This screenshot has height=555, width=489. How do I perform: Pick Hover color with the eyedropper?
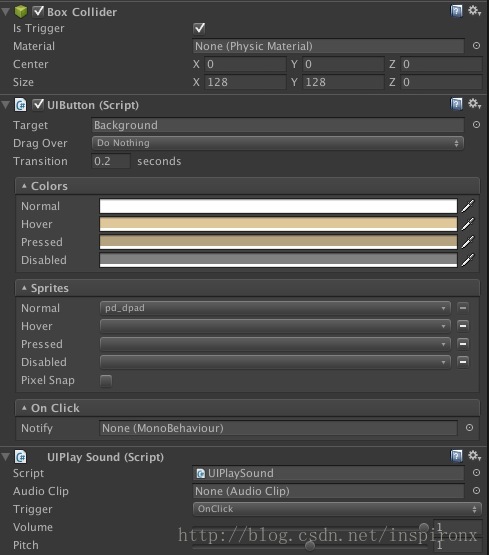[x=468, y=224]
